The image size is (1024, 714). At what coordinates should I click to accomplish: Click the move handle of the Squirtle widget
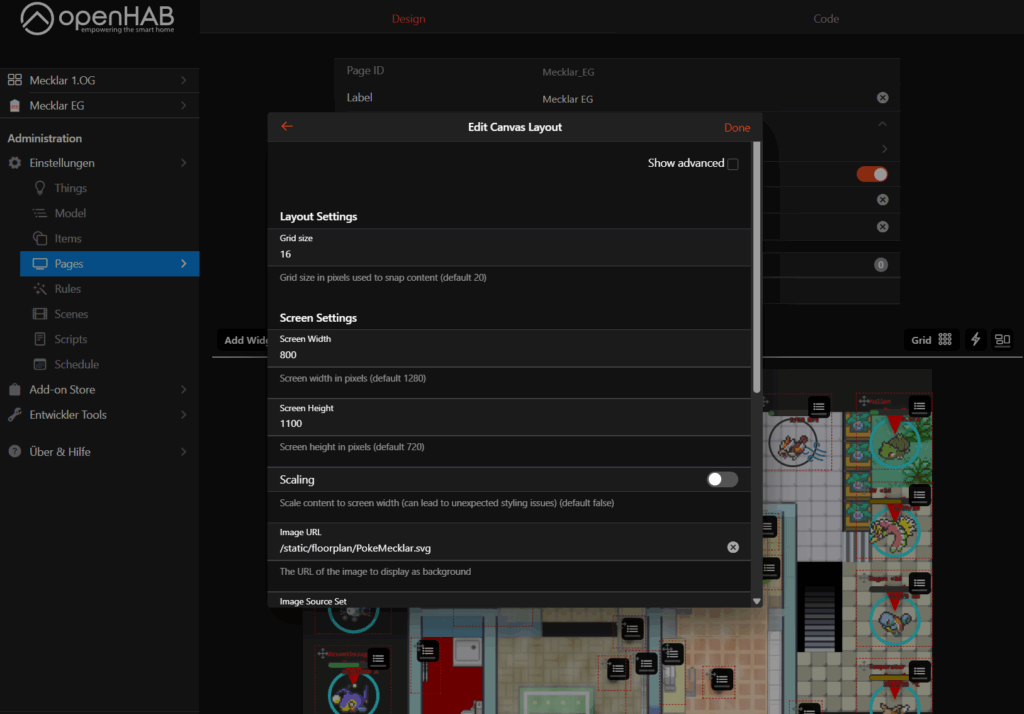(863, 577)
